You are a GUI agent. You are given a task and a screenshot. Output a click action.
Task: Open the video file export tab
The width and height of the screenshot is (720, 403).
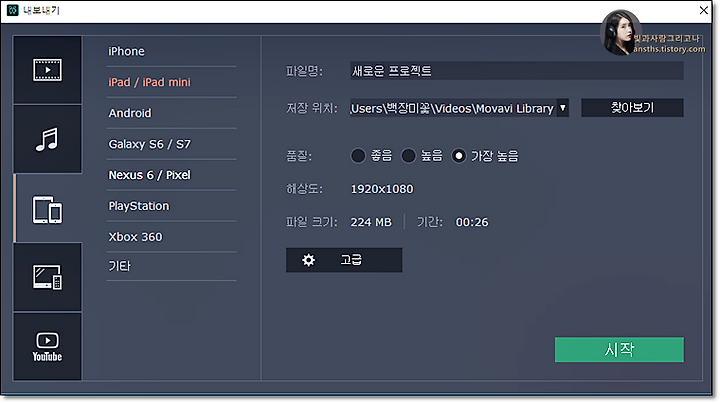(x=47, y=70)
